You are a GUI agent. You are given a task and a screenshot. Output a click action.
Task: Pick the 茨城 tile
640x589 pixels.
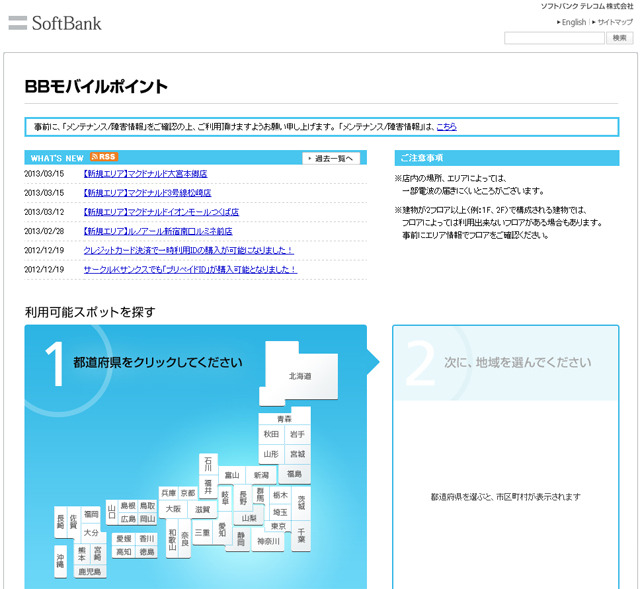tap(301, 503)
